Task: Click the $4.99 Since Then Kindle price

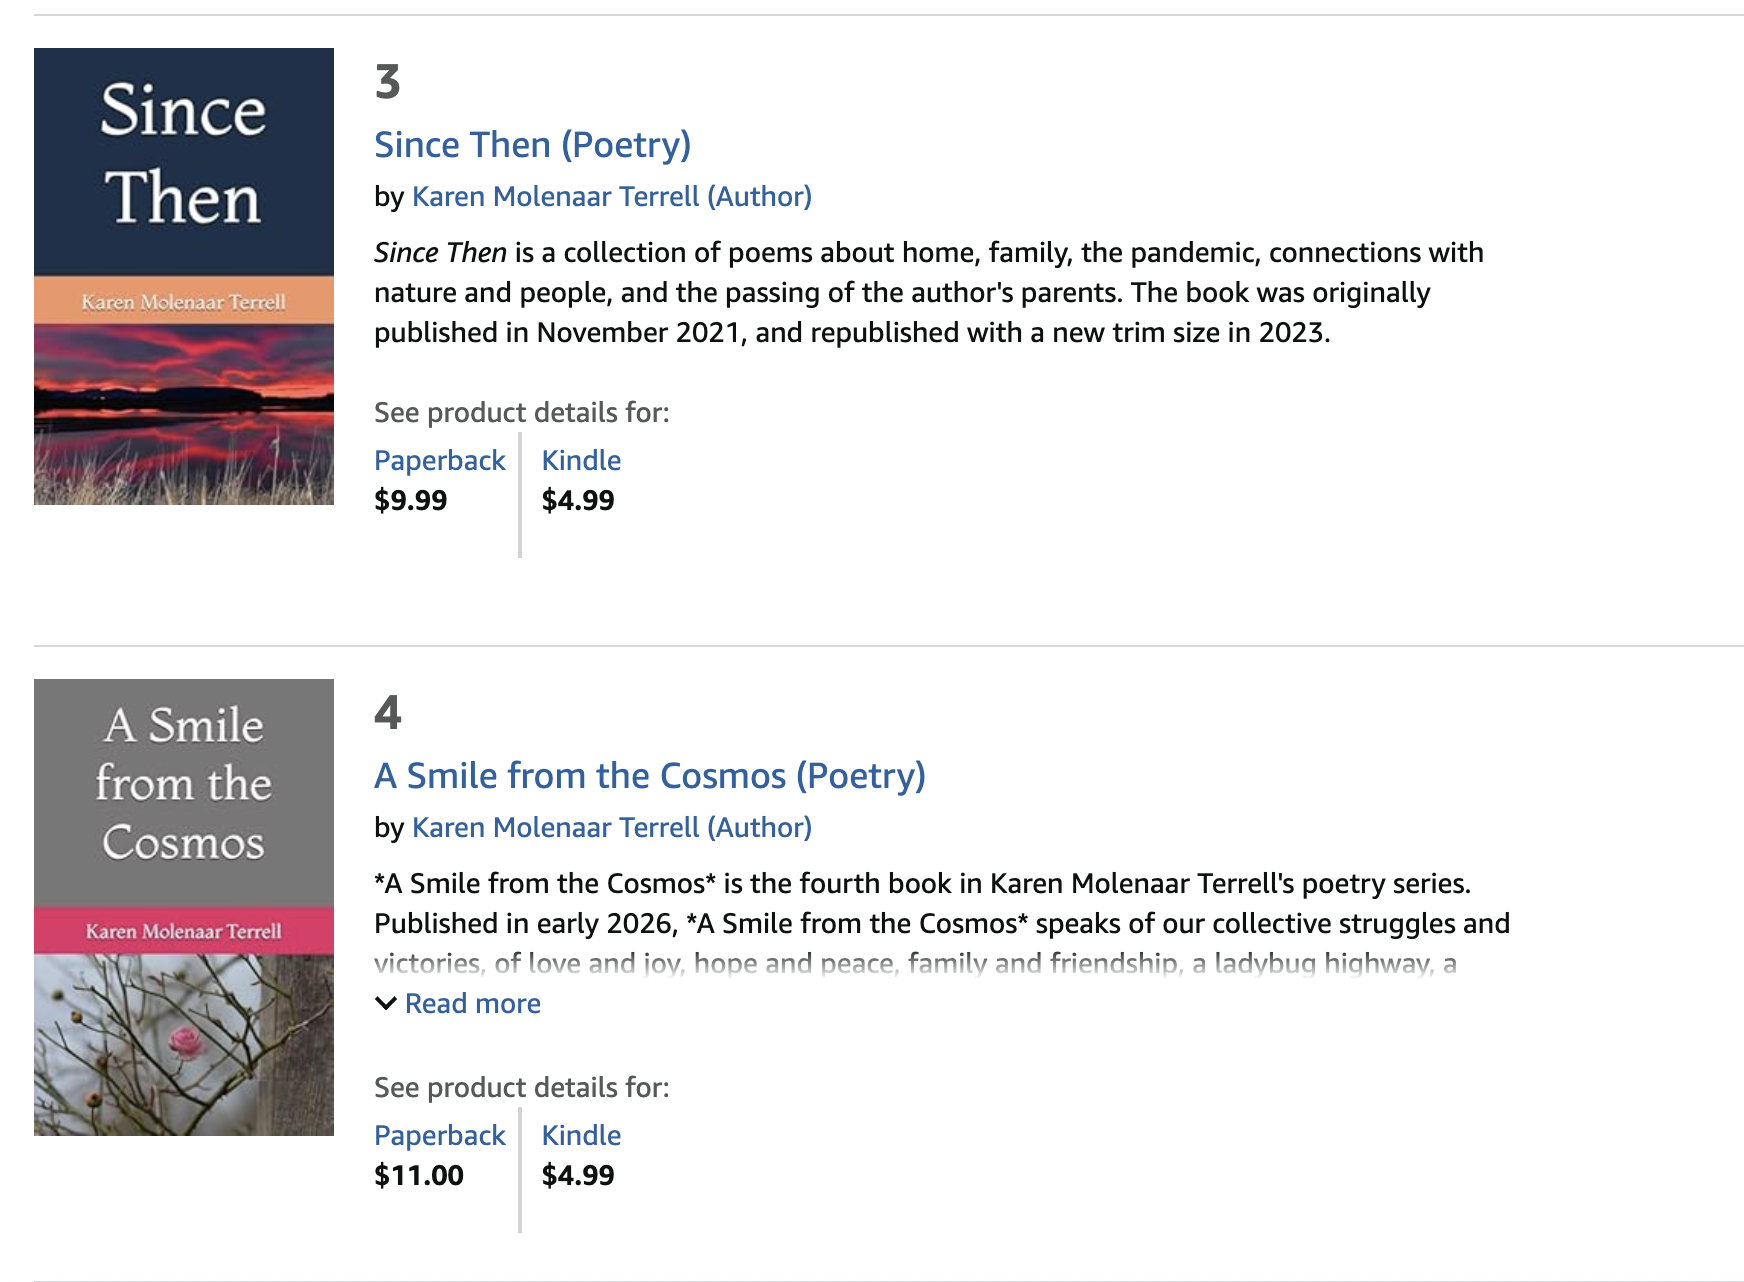Action: (x=578, y=501)
